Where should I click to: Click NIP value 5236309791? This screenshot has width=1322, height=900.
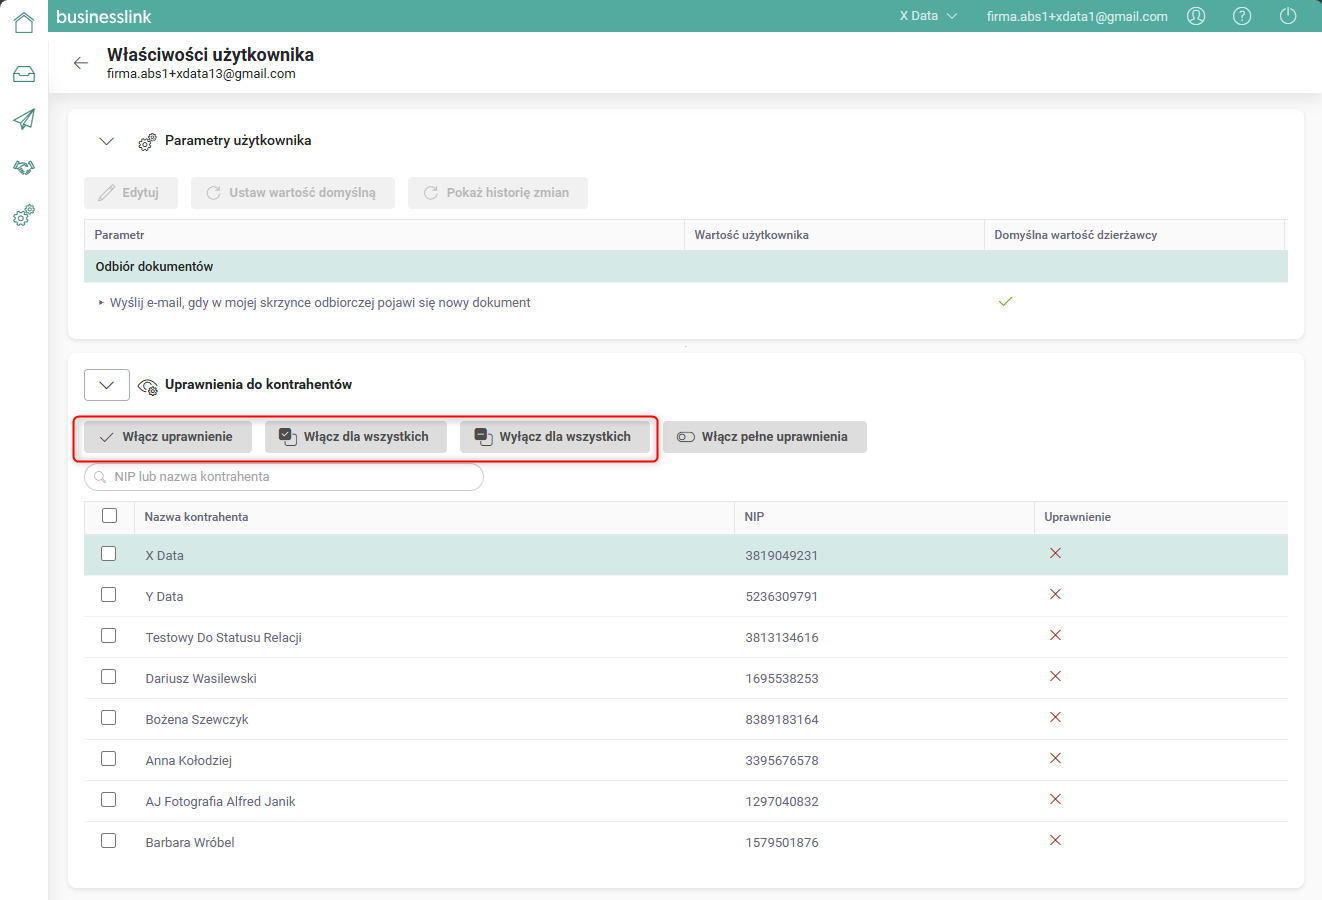coord(782,597)
